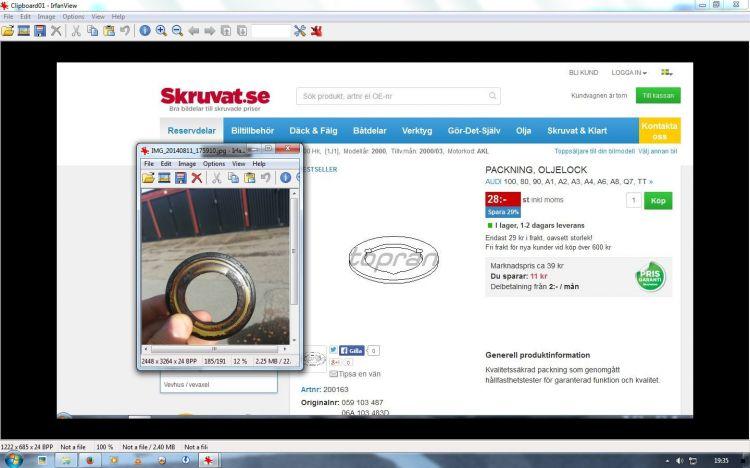The width and height of the screenshot is (750, 468).
Task: Click Copy icon in Clipboard01 window toolbar
Action: (x=92, y=31)
